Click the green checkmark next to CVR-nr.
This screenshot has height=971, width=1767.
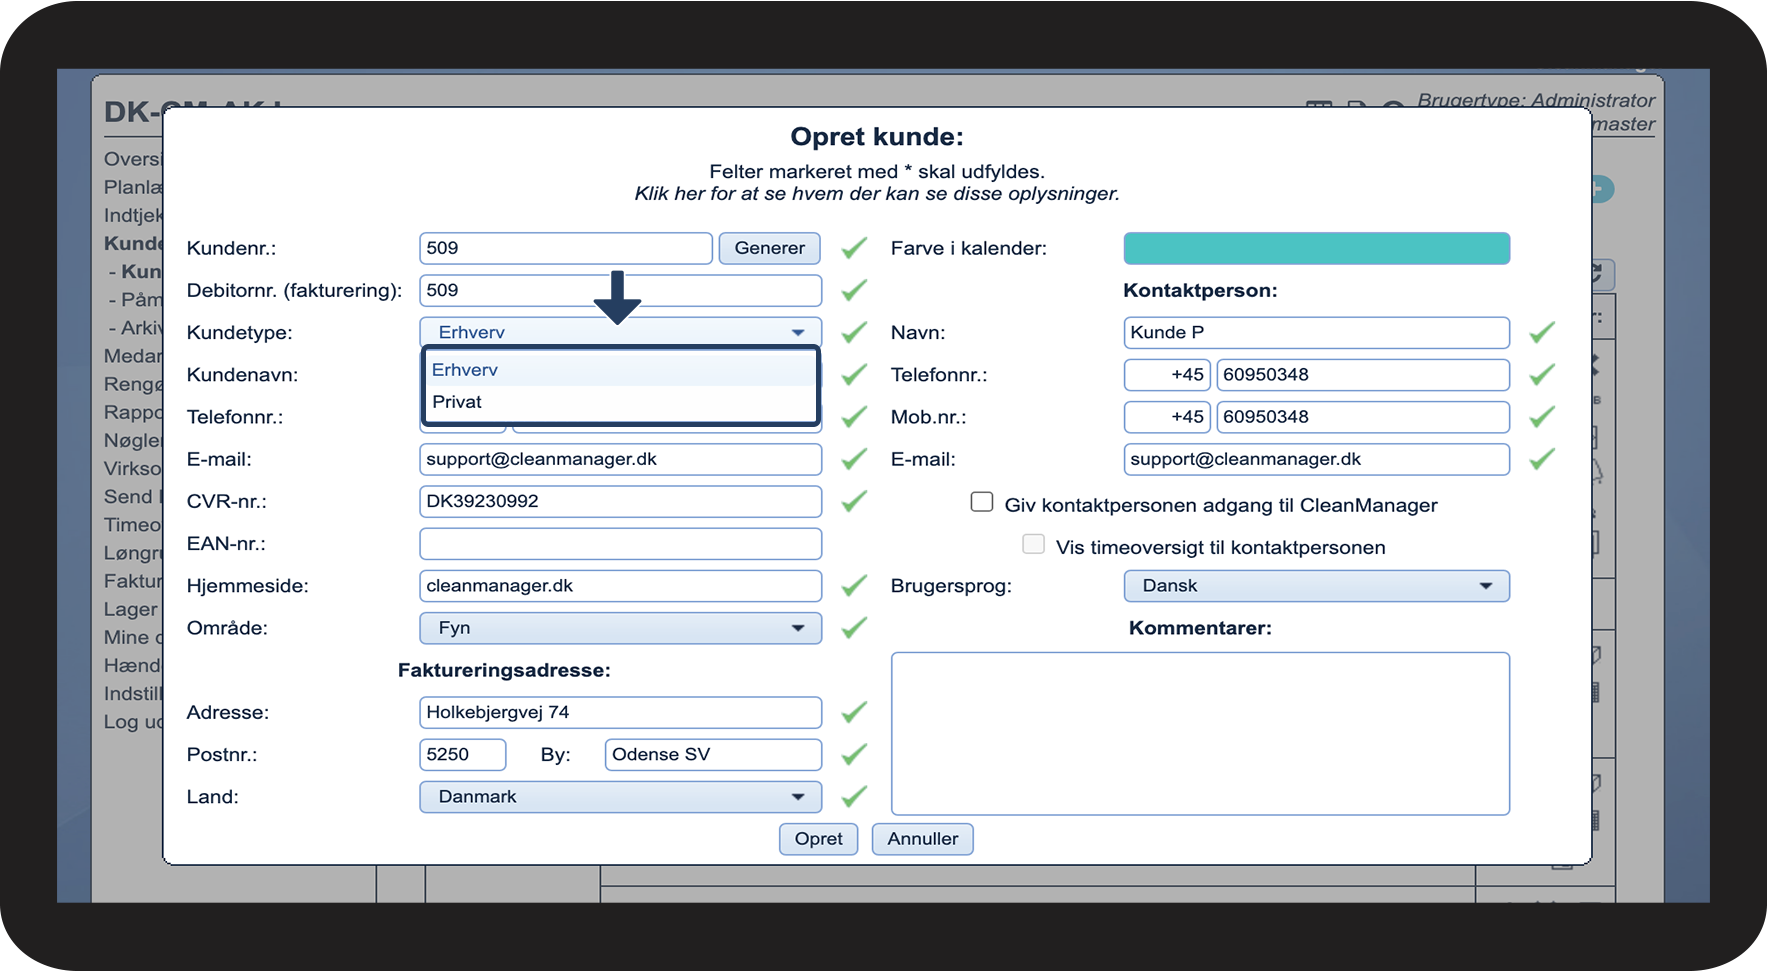tap(853, 501)
